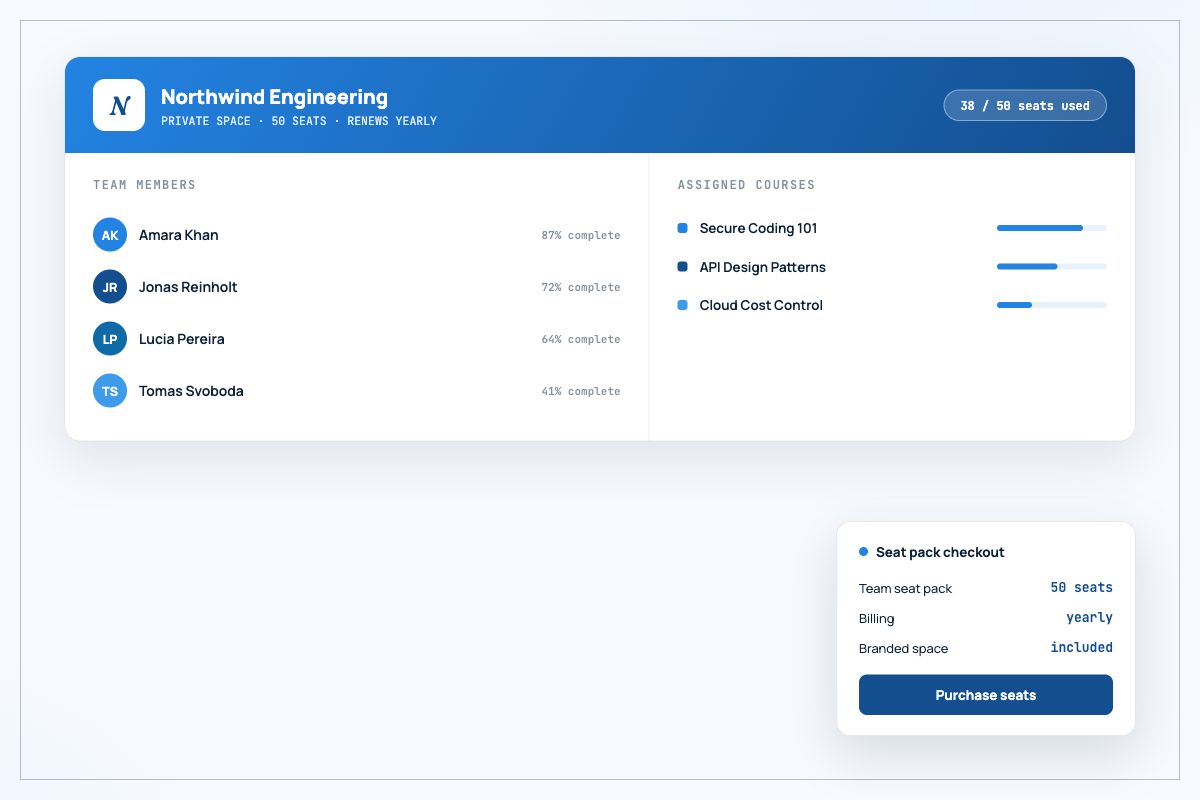Viewport: 1200px width, 800px height.
Task: Click the API Design Patterns square marker
Action: pyautogui.click(x=683, y=267)
